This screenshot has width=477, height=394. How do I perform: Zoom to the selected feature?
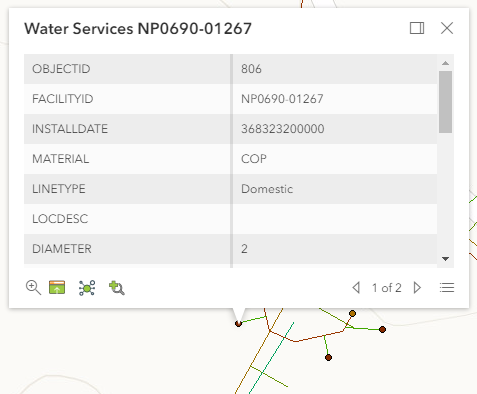(33, 288)
